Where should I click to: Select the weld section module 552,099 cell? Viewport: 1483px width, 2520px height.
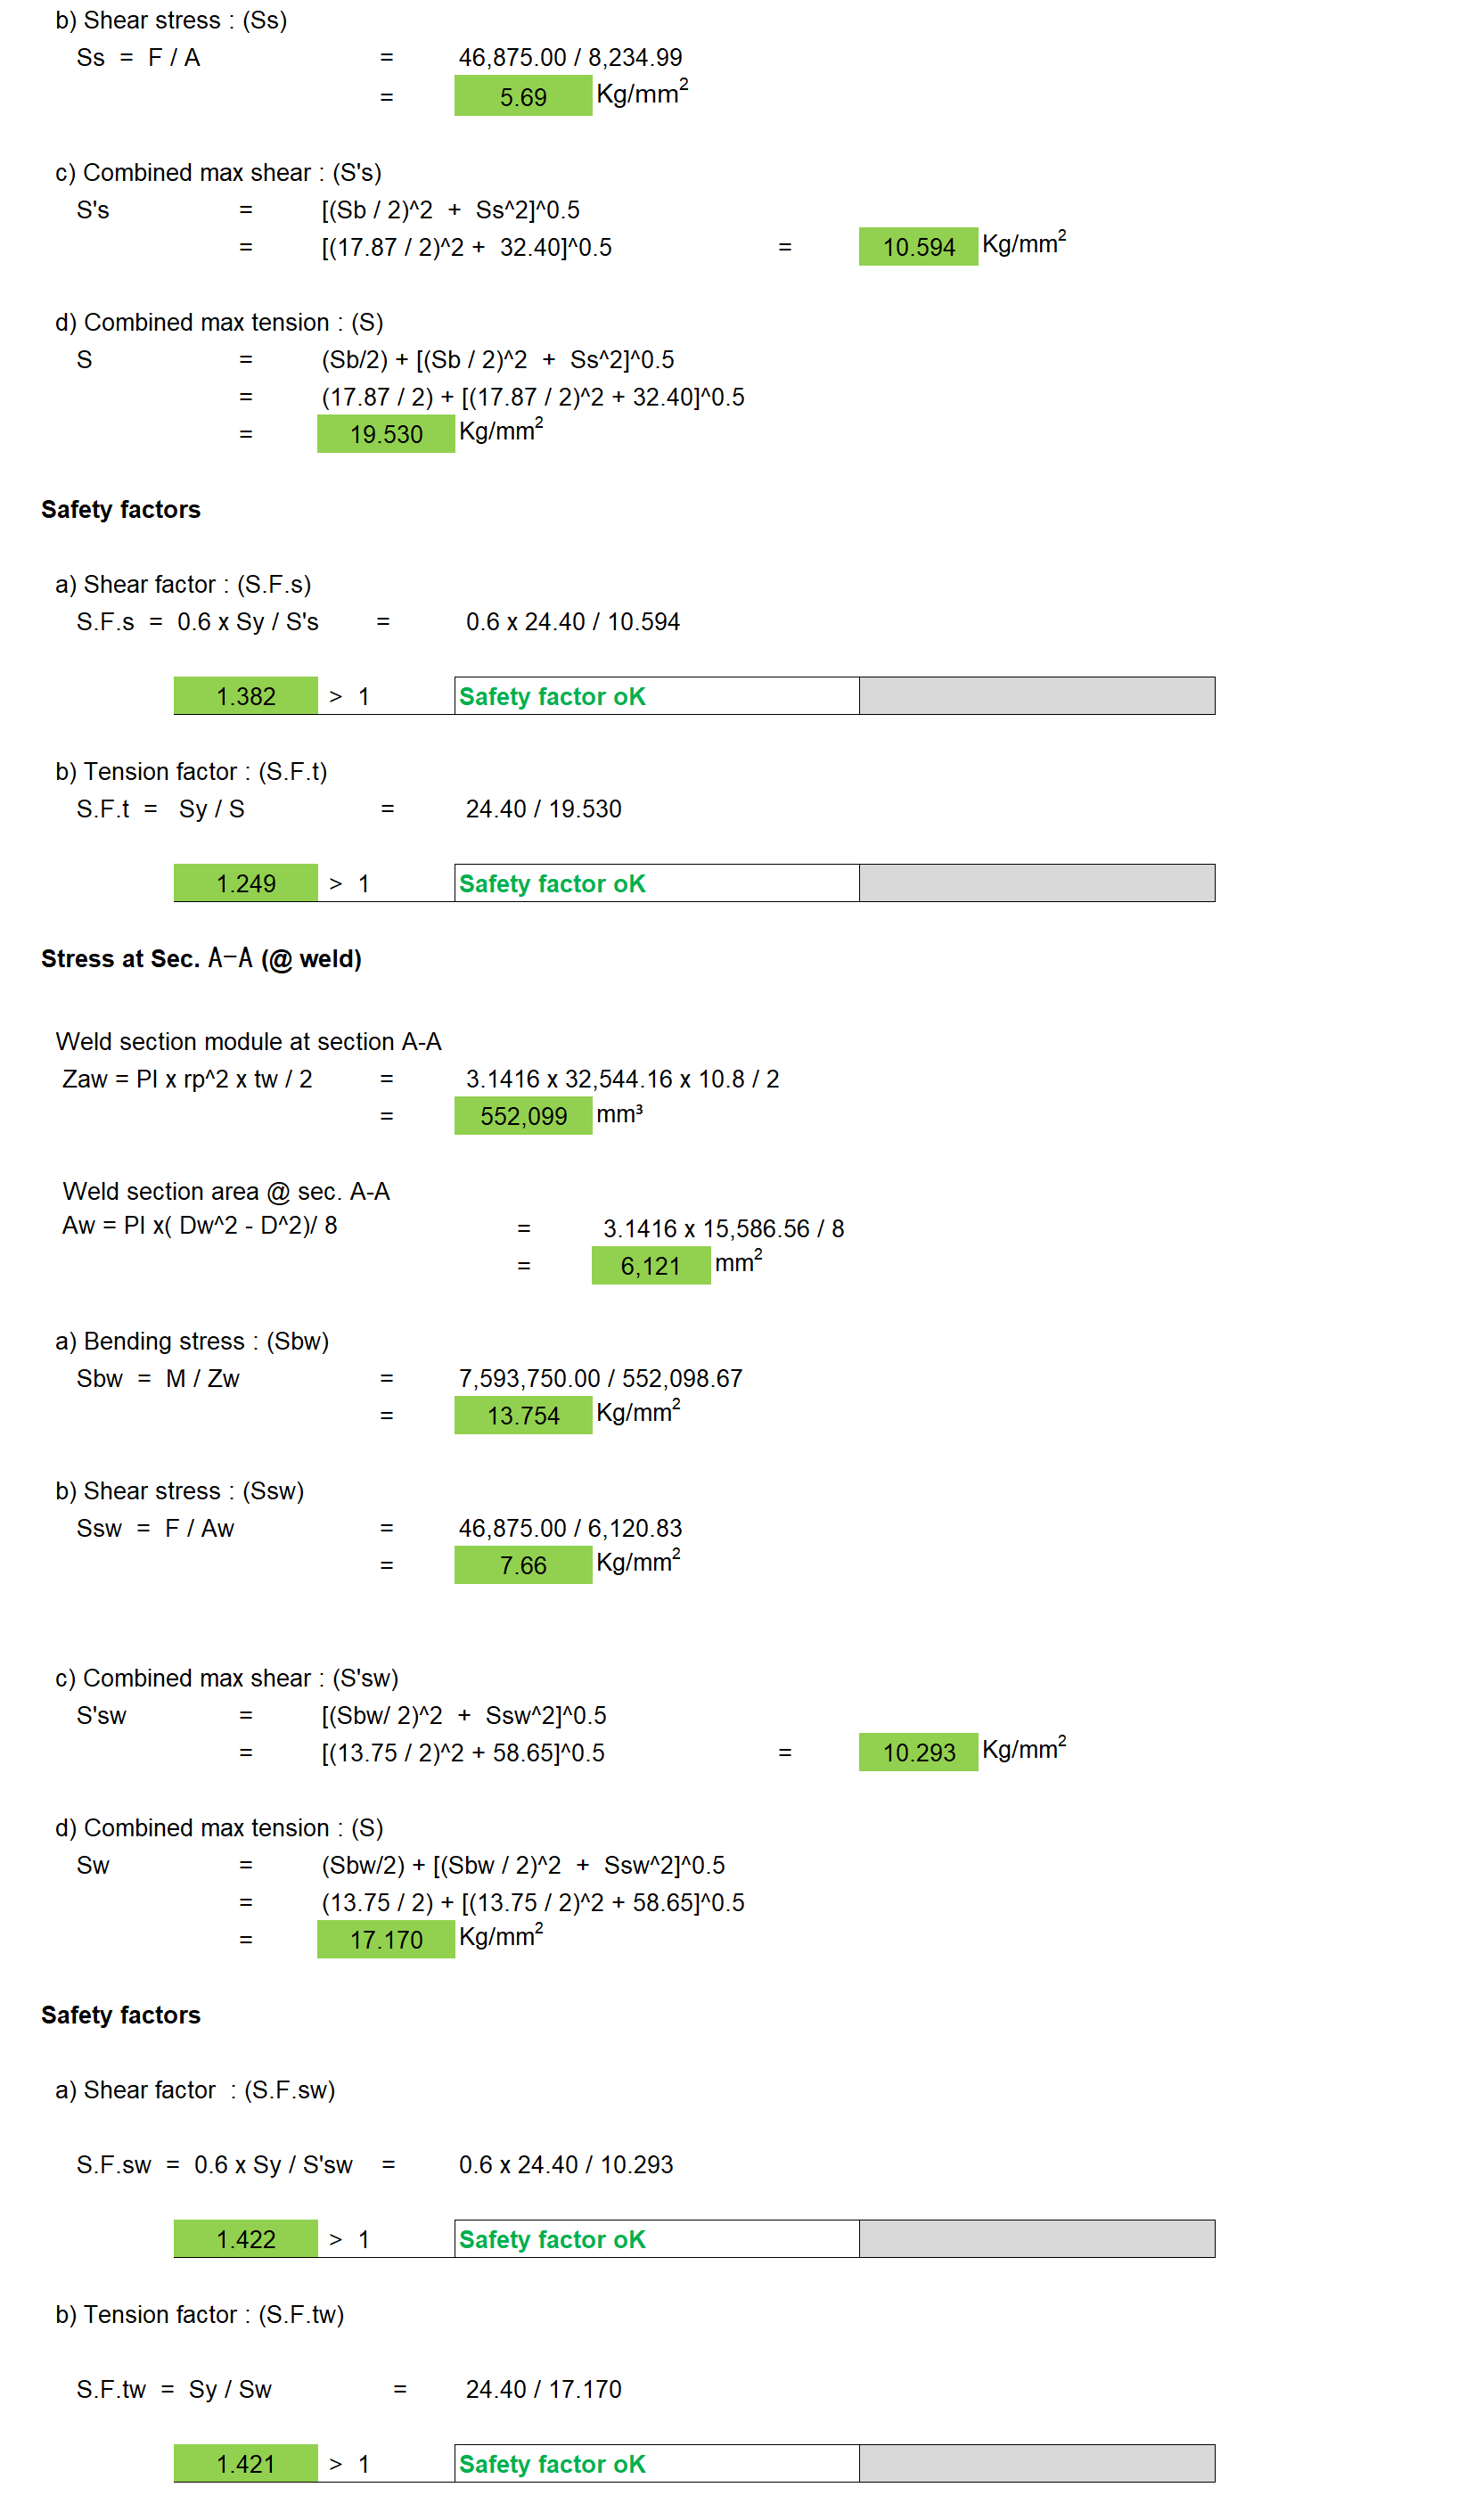tap(523, 1116)
